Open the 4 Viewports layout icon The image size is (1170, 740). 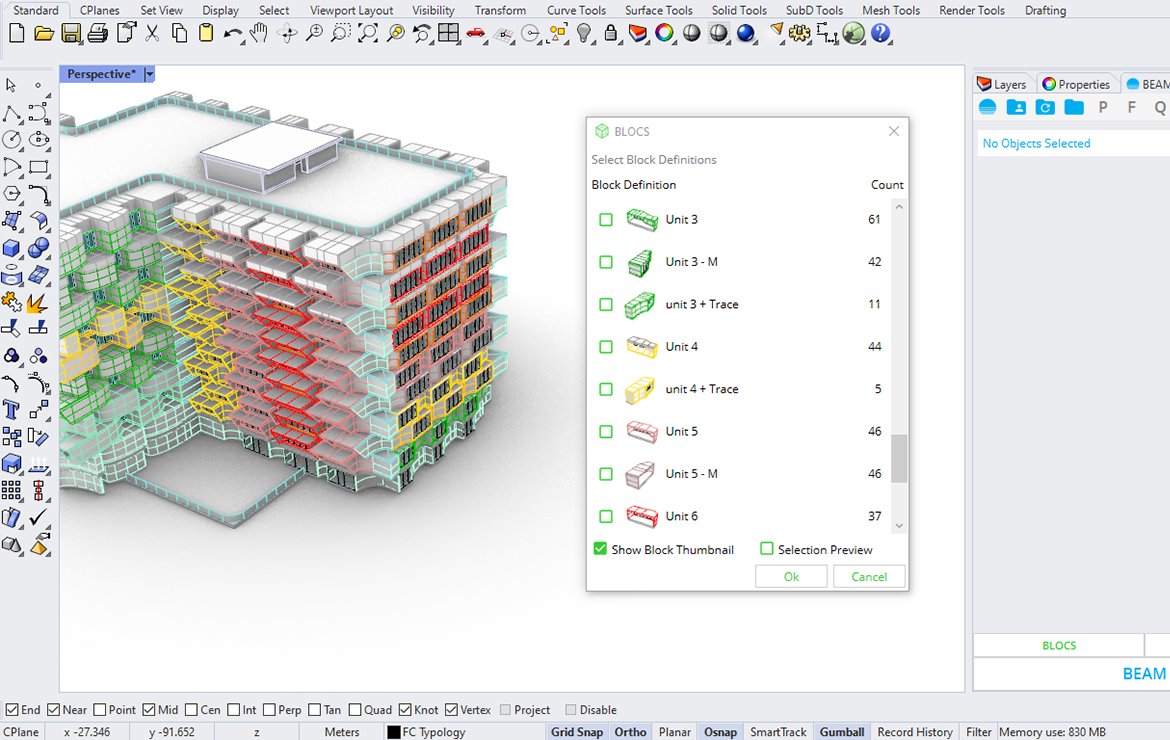[449, 33]
